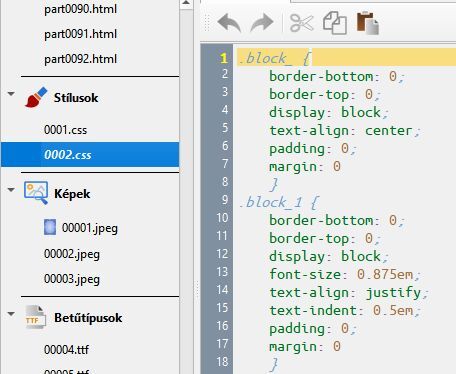This screenshot has width=456, height=374.
Task: Click the Stílusok paintbrush icon
Action: coord(36,97)
